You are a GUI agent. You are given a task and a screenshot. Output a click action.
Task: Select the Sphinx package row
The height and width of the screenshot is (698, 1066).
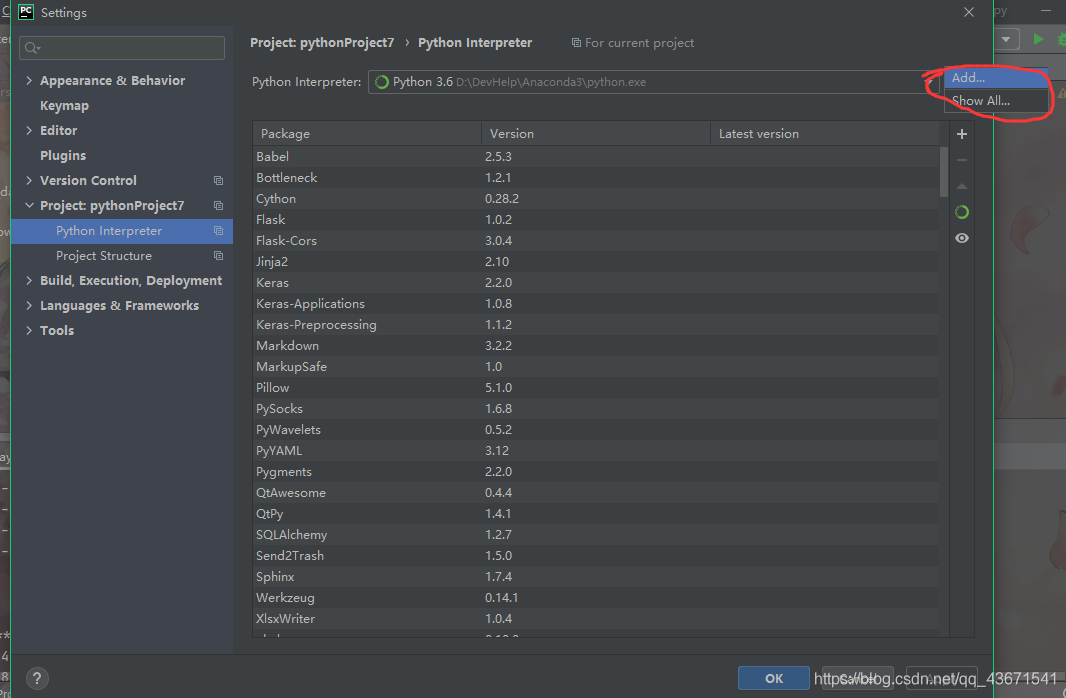596,576
